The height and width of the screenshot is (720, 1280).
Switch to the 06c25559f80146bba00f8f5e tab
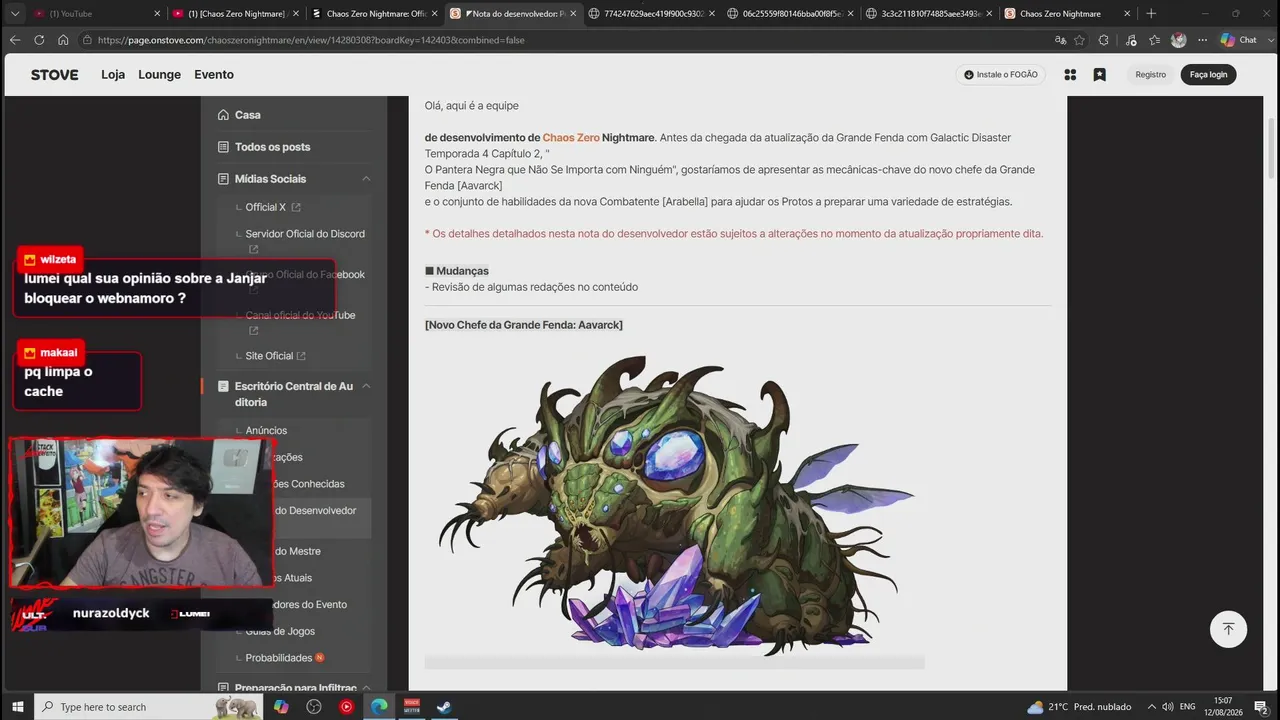tap(789, 14)
